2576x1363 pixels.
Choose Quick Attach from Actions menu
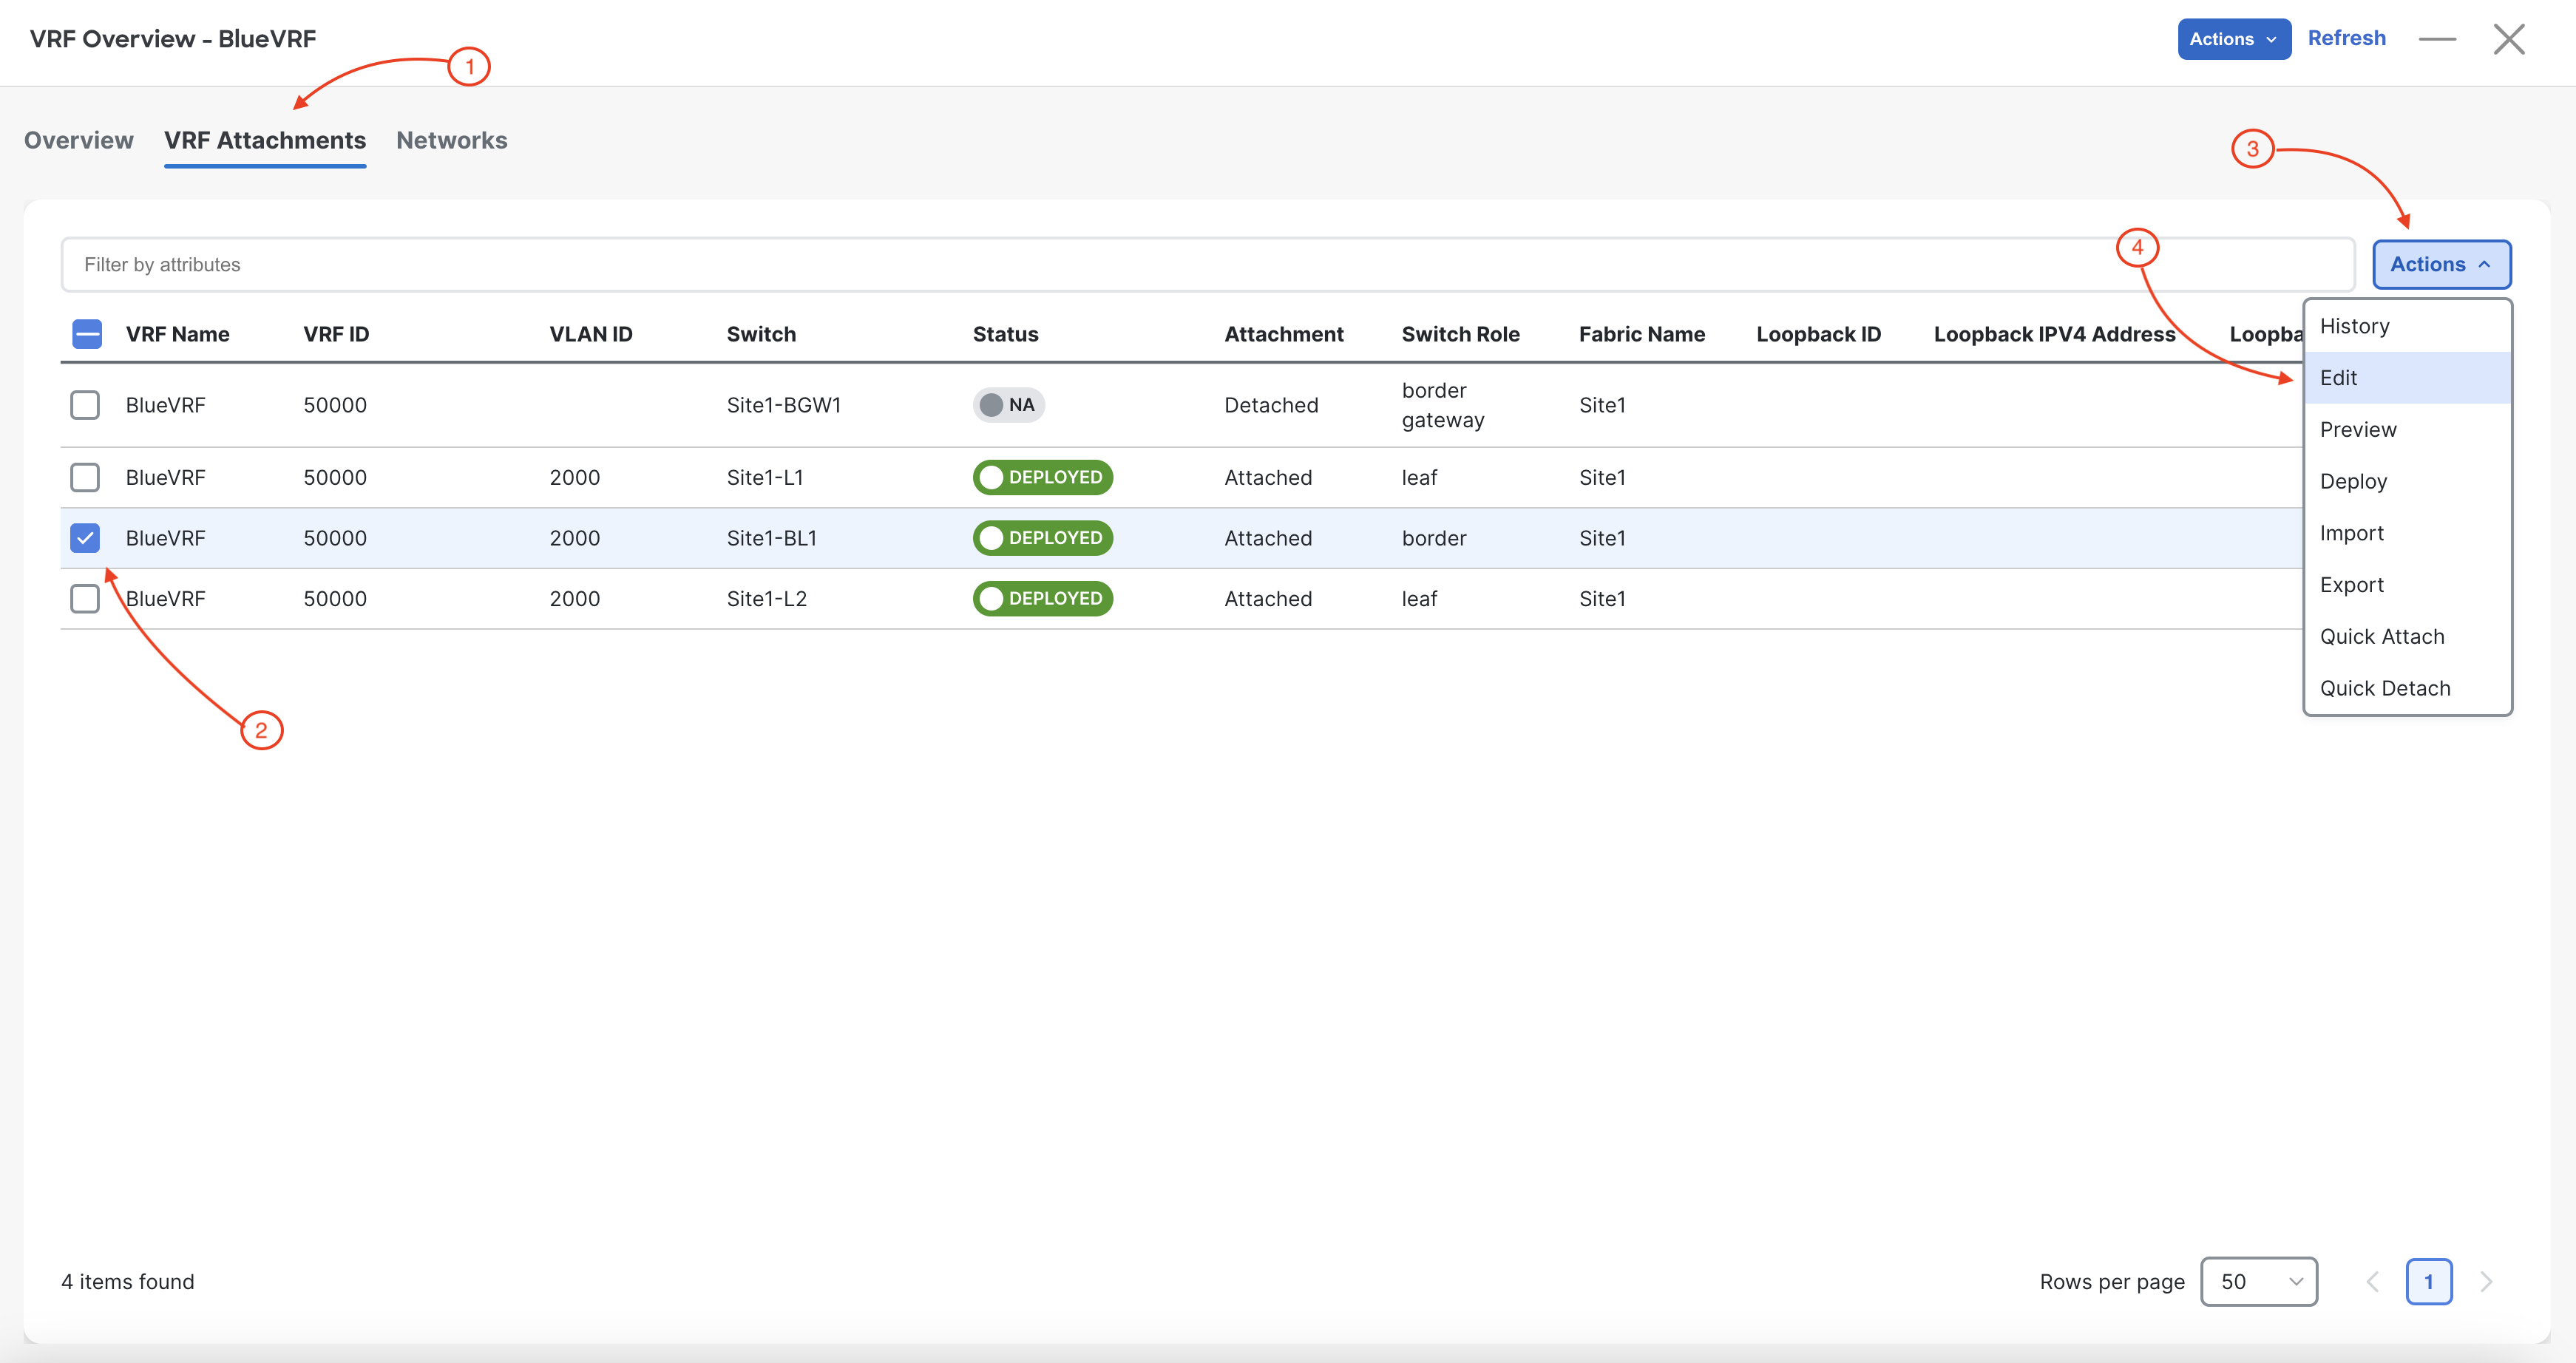[2407, 636]
